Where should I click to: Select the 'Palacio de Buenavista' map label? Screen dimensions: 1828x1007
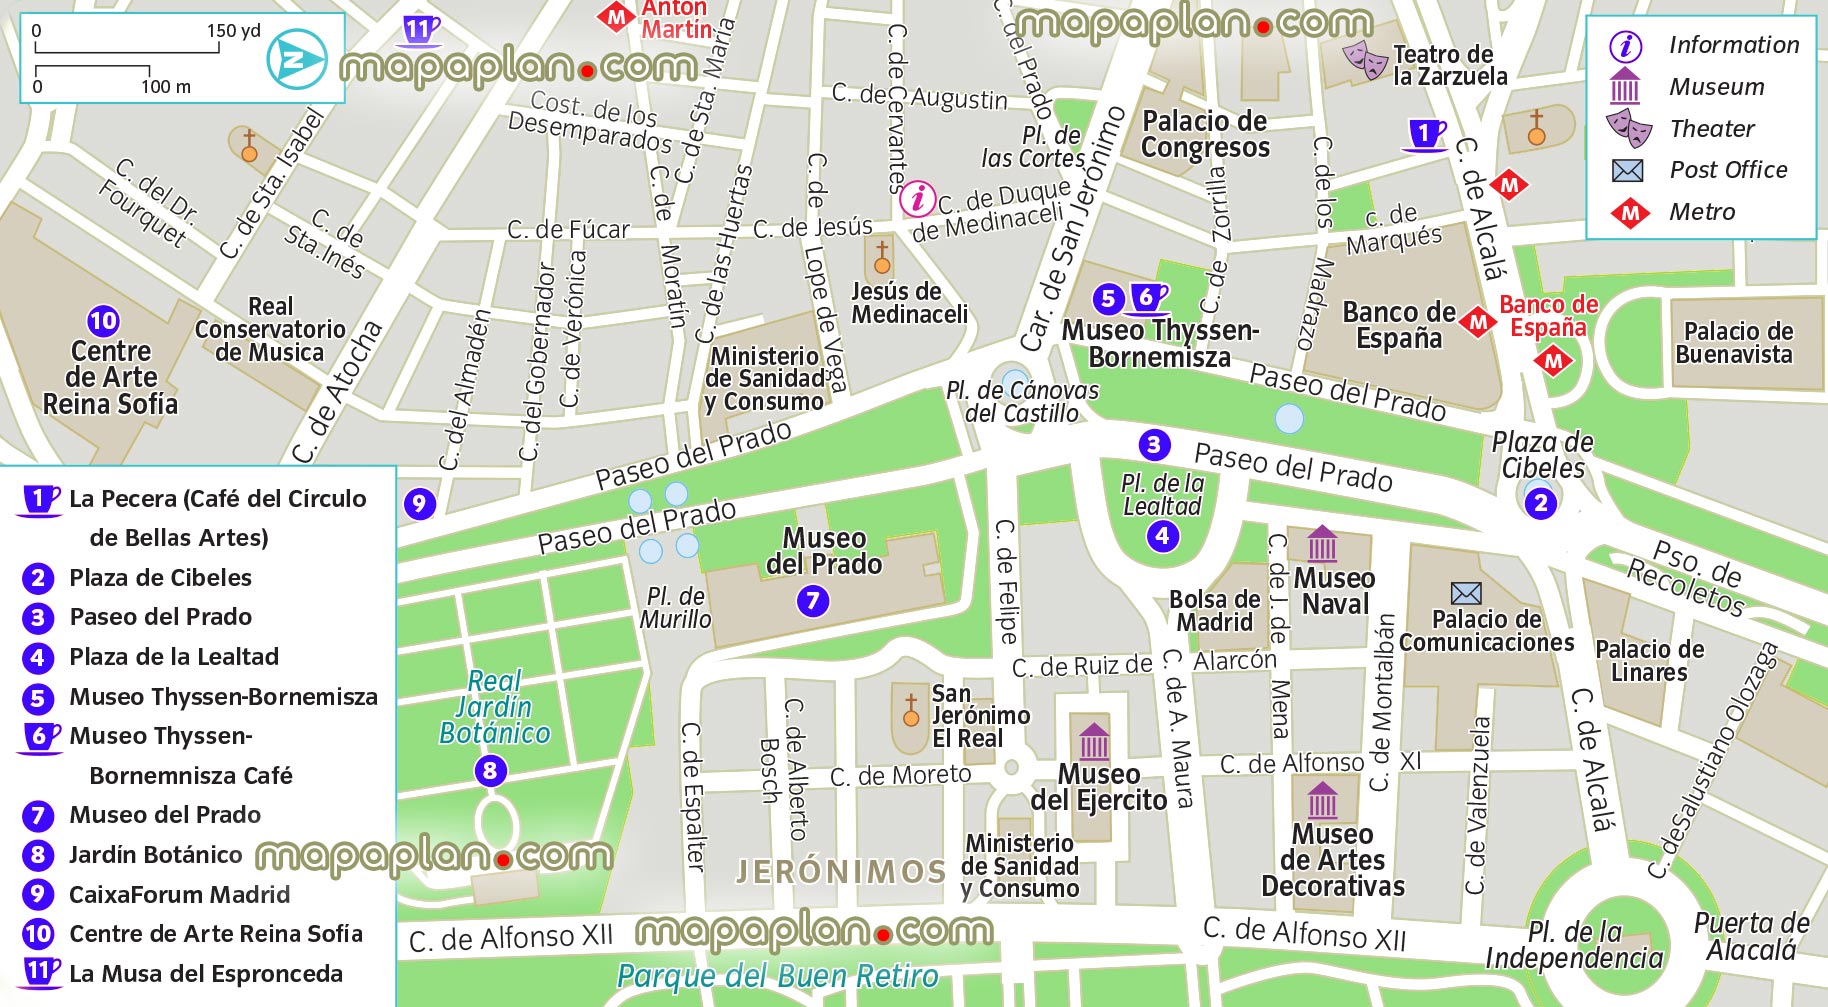point(1734,343)
